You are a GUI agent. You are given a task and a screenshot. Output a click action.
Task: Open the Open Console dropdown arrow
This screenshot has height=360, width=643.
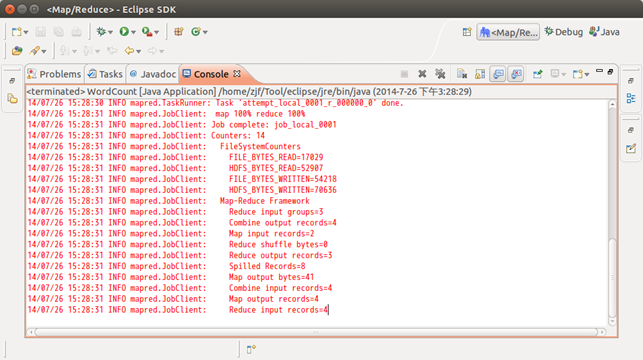(587, 75)
